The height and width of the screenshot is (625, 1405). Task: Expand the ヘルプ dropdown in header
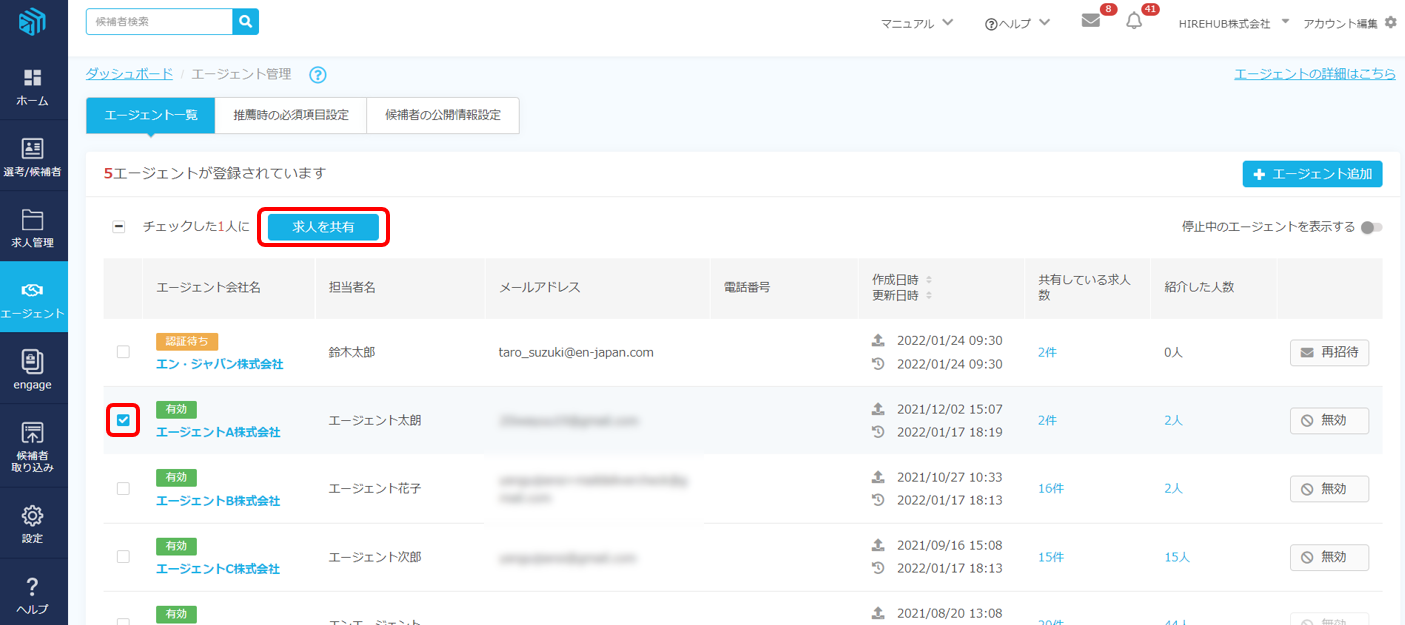click(1017, 23)
